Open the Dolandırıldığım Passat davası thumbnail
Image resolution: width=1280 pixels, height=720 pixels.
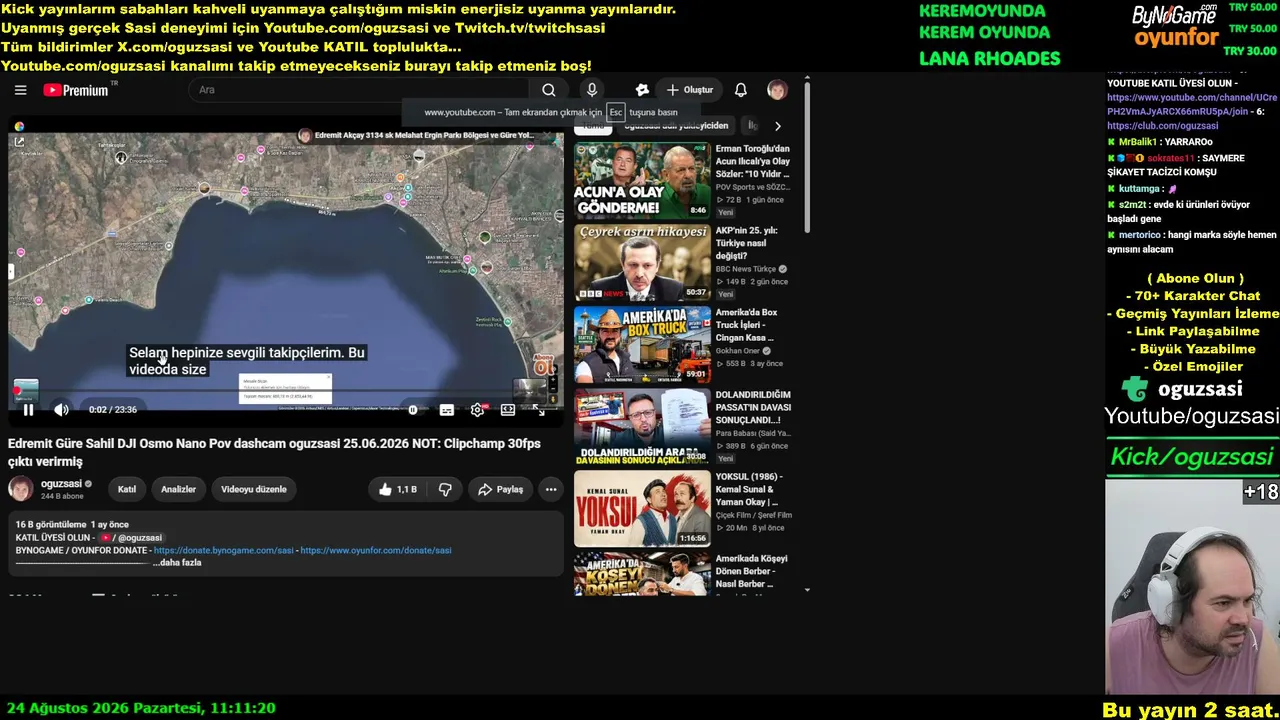click(642, 426)
